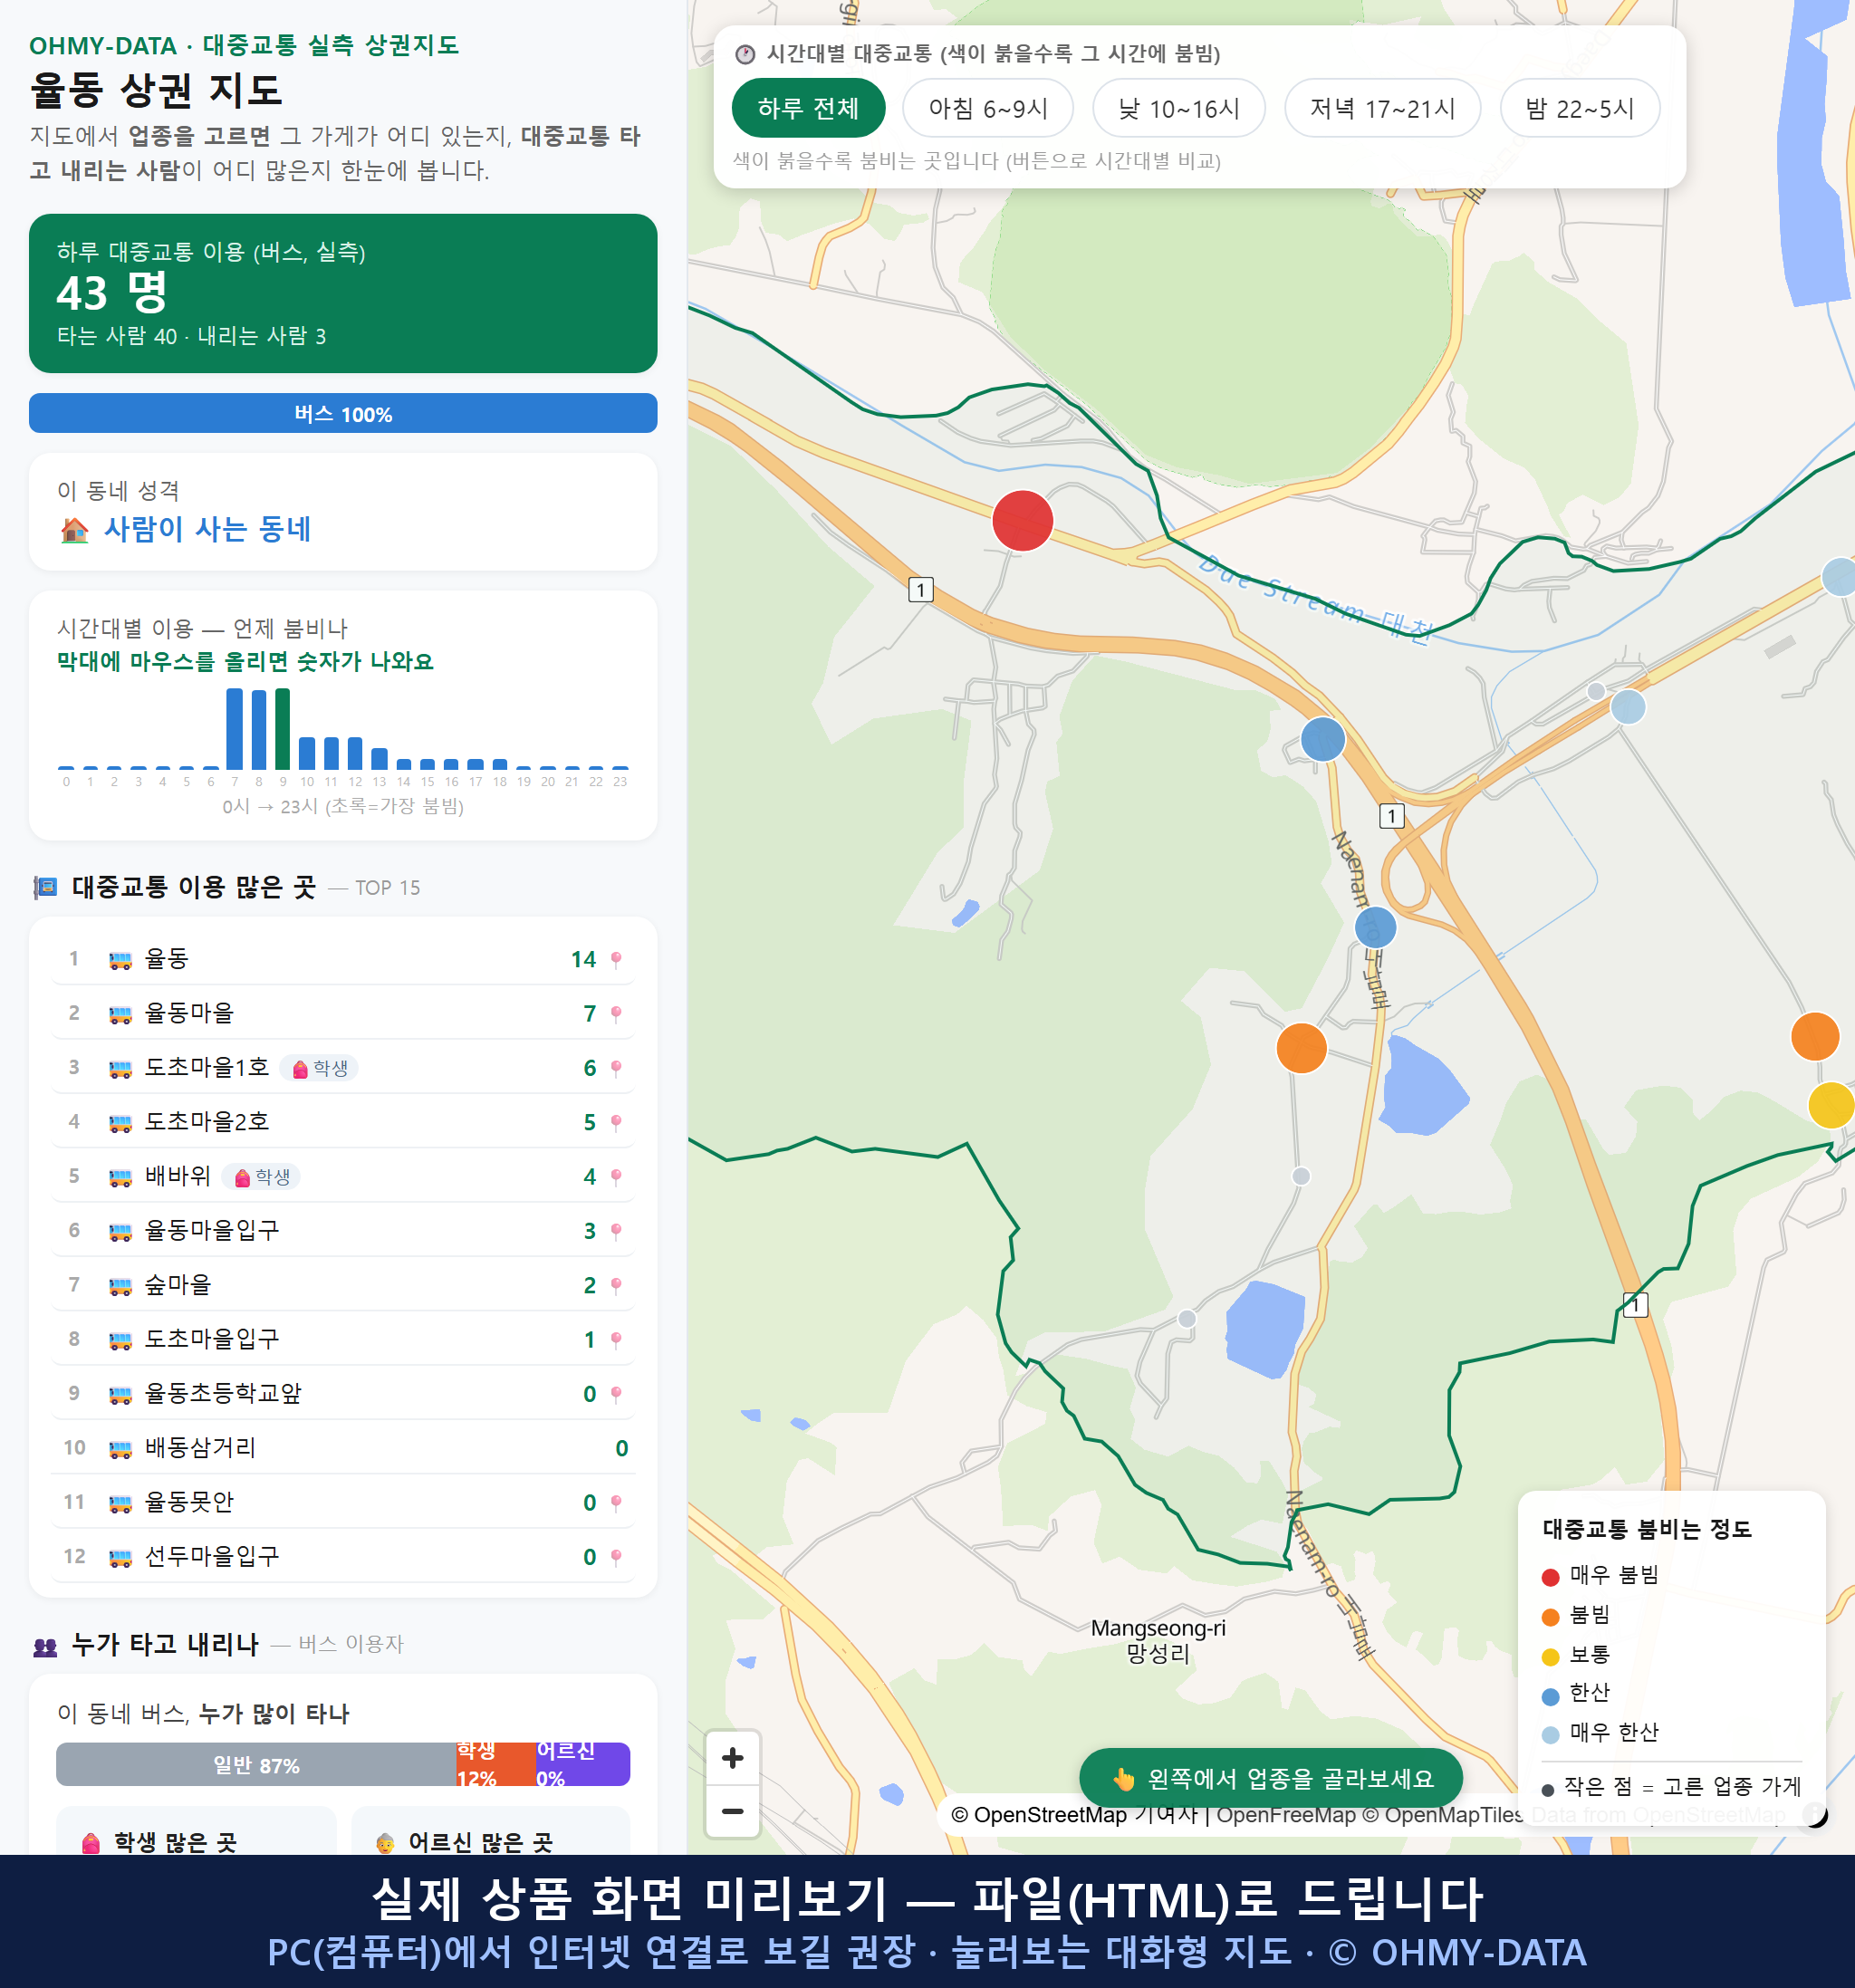Select the 배동삼거리 list row
Viewport: 1855px width, 1988px height.
pos(343,1448)
